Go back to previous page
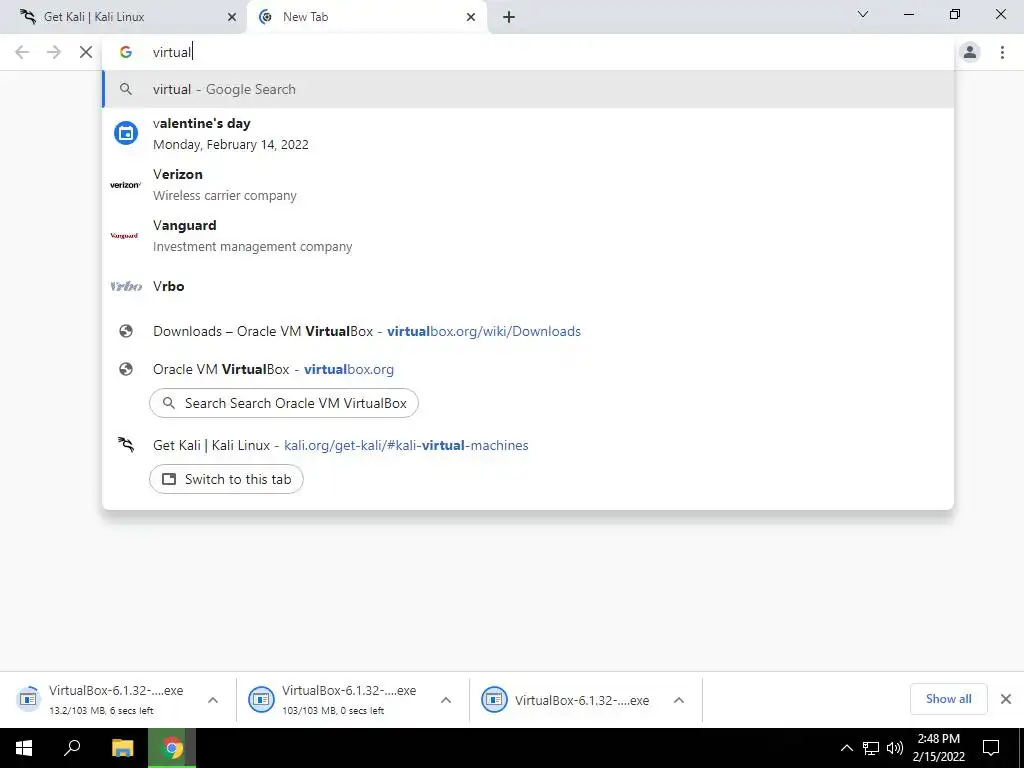Screen dimensions: 1024x768 (22, 52)
